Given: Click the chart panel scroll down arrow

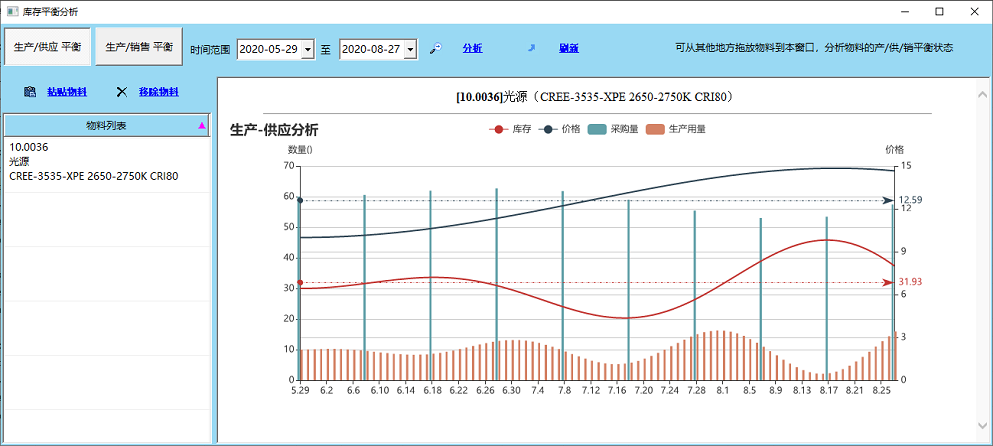Looking at the screenshot, I should 982,424.
